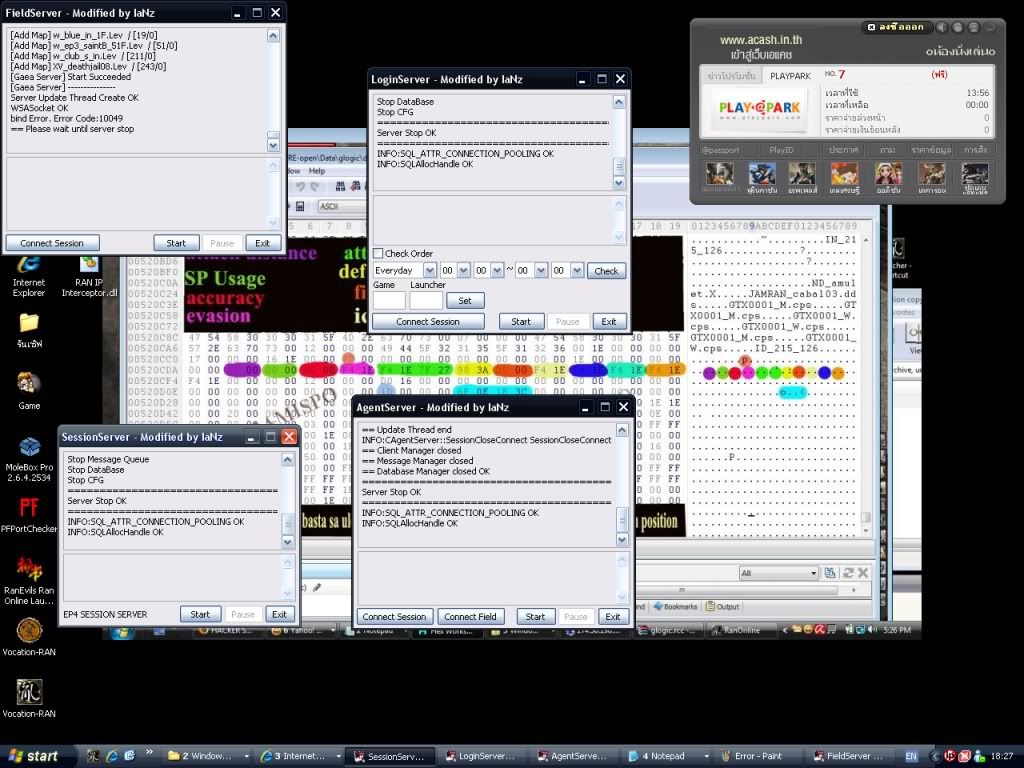Click Connect Field in the AgentServer window
This screenshot has width=1024, height=768.
(473, 617)
